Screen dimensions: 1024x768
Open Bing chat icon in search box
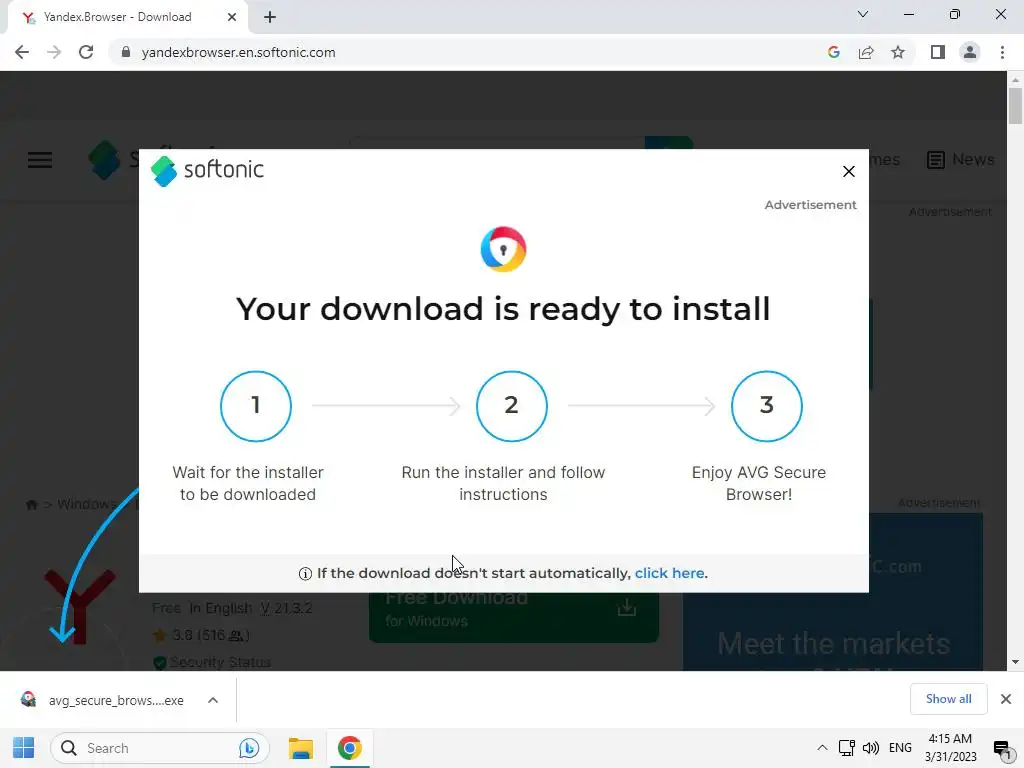click(x=249, y=748)
